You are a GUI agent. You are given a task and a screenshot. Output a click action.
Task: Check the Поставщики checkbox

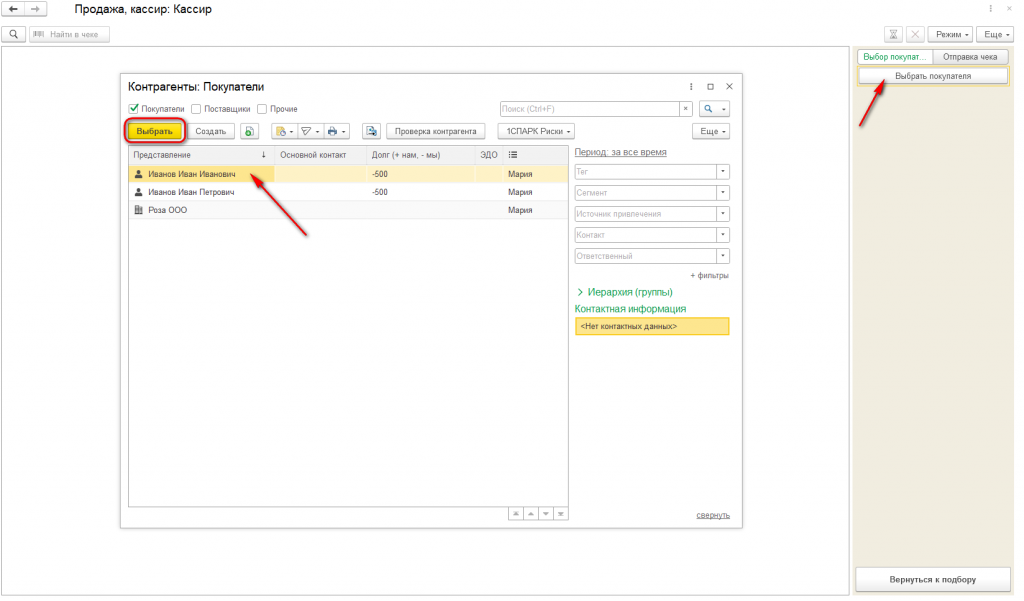tap(196, 109)
